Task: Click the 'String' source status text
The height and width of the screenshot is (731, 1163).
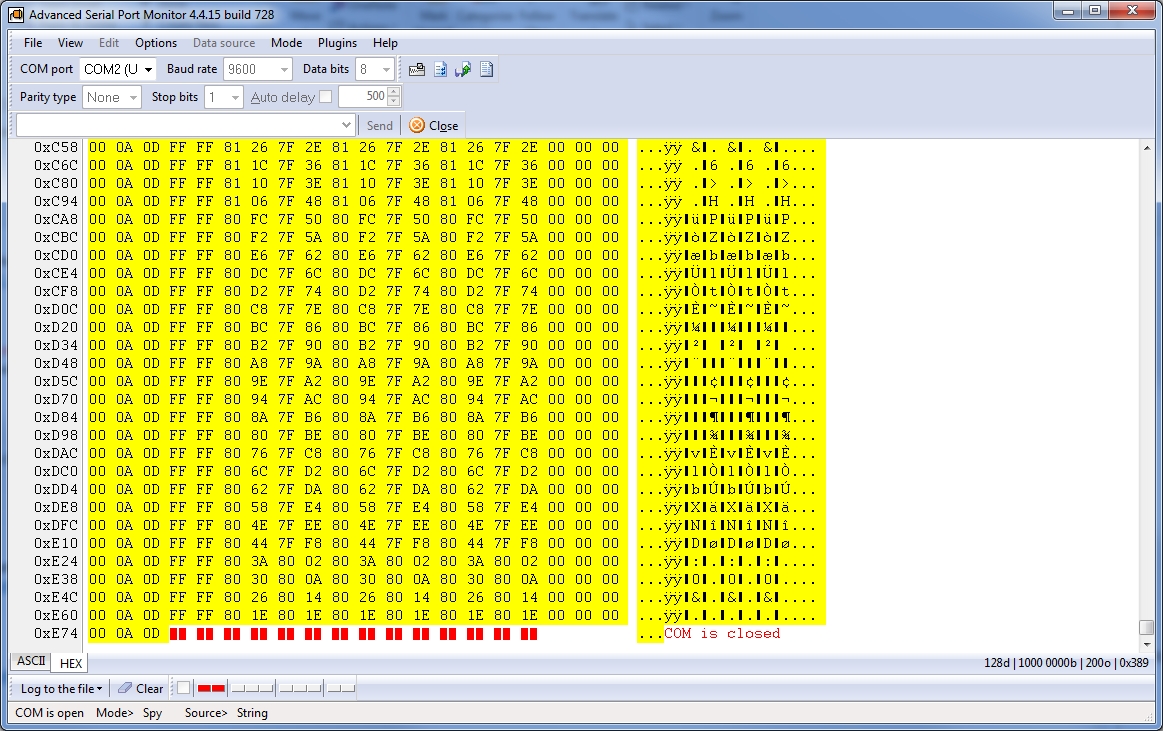Action: (x=252, y=712)
